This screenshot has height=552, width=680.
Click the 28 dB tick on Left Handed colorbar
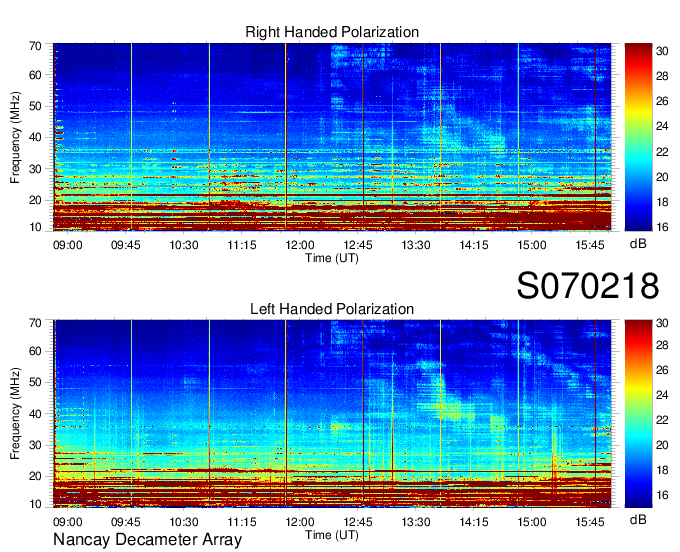(662, 346)
